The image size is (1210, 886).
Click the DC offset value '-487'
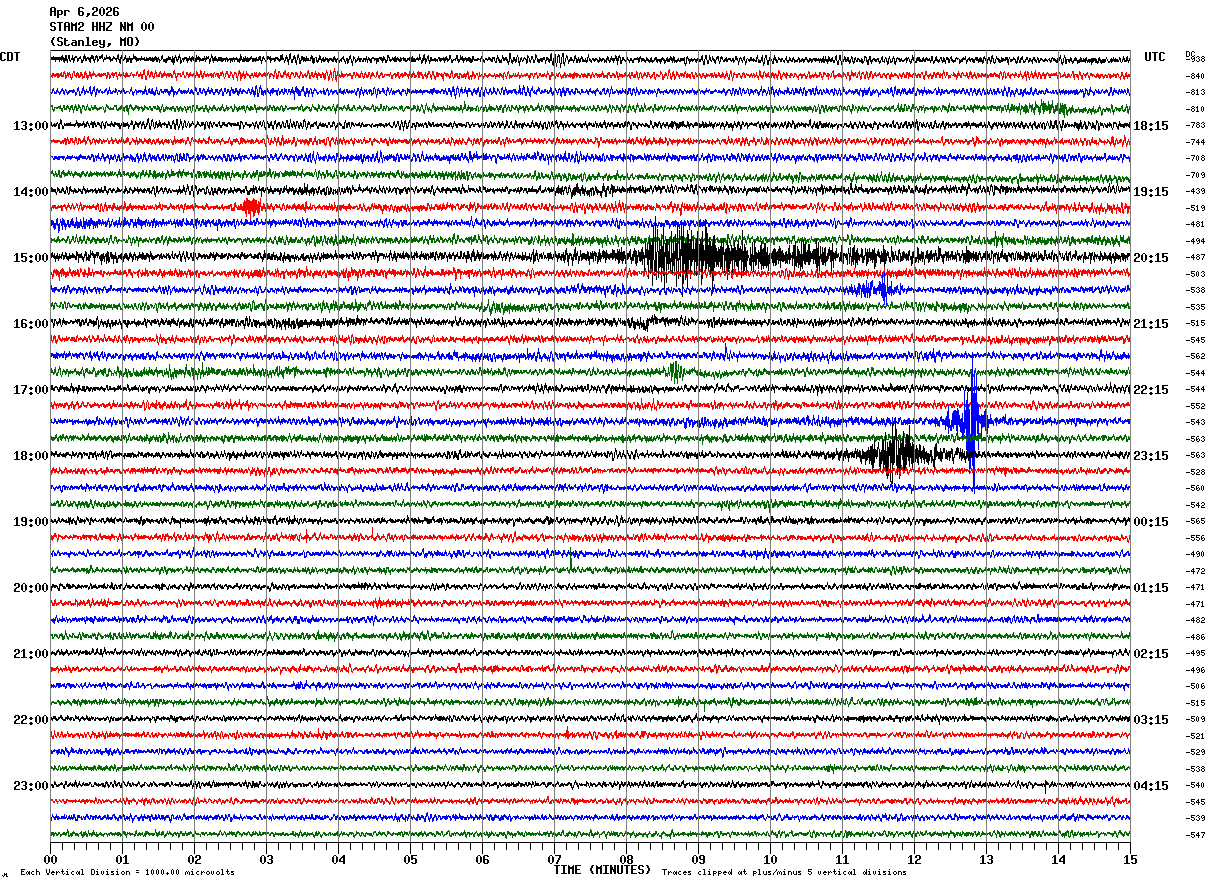point(1195,258)
